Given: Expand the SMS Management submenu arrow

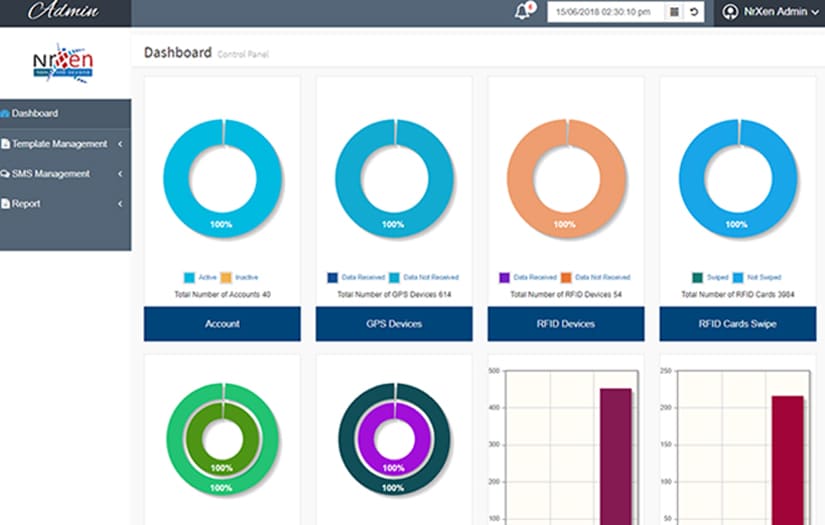Looking at the screenshot, I should tap(120, 174).
